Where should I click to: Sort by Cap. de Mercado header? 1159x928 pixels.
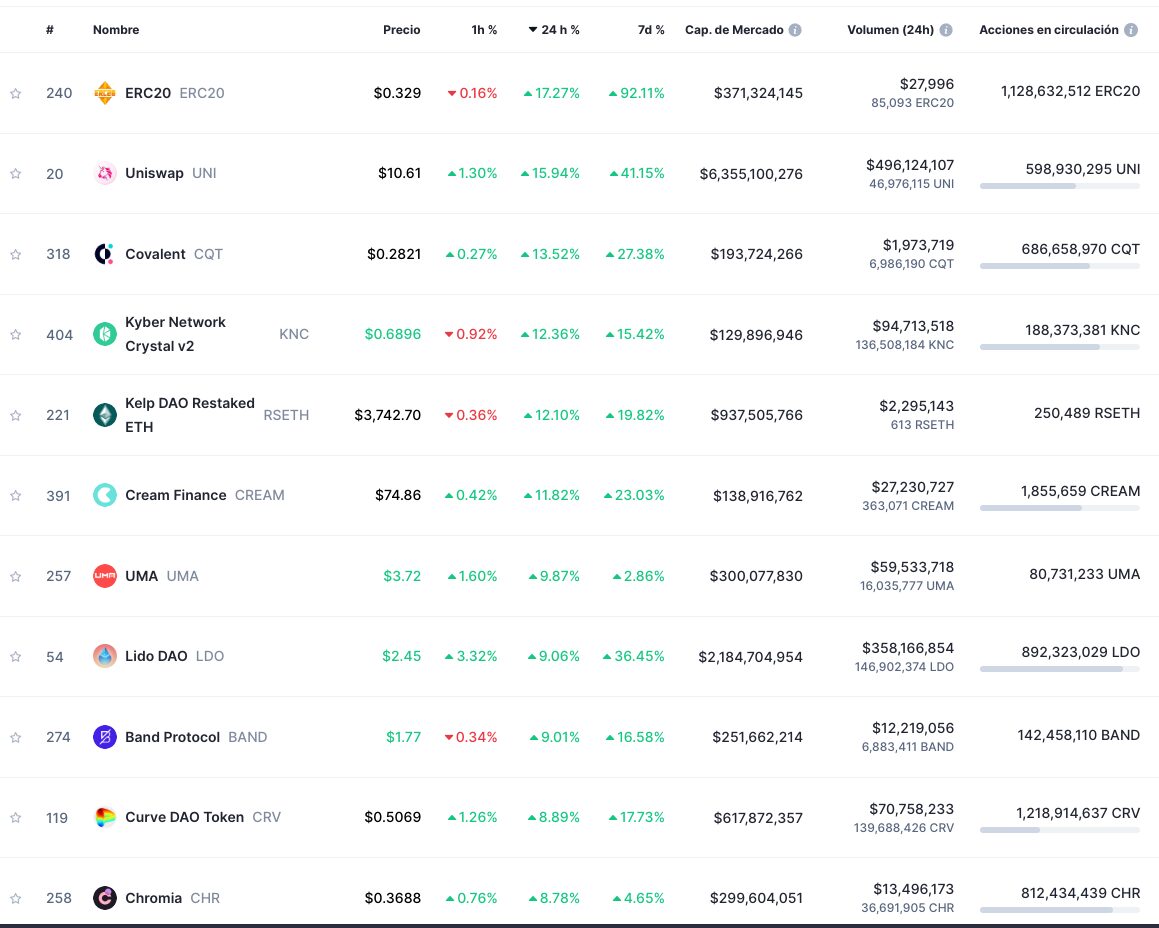734,30
